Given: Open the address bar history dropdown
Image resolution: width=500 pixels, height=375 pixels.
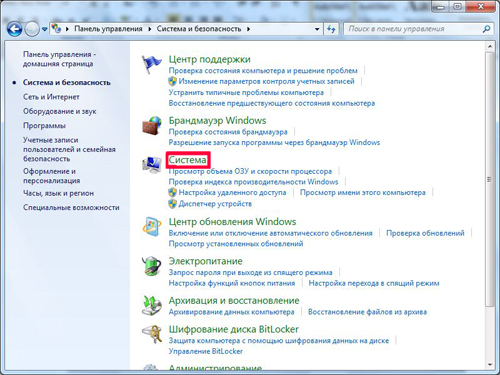Looking at the screenshot, I should [x=317, y=29].
